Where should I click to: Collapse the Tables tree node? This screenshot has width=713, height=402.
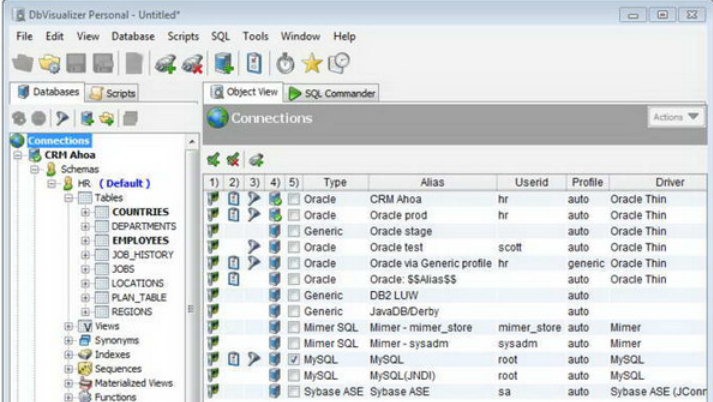pos(69,198)
